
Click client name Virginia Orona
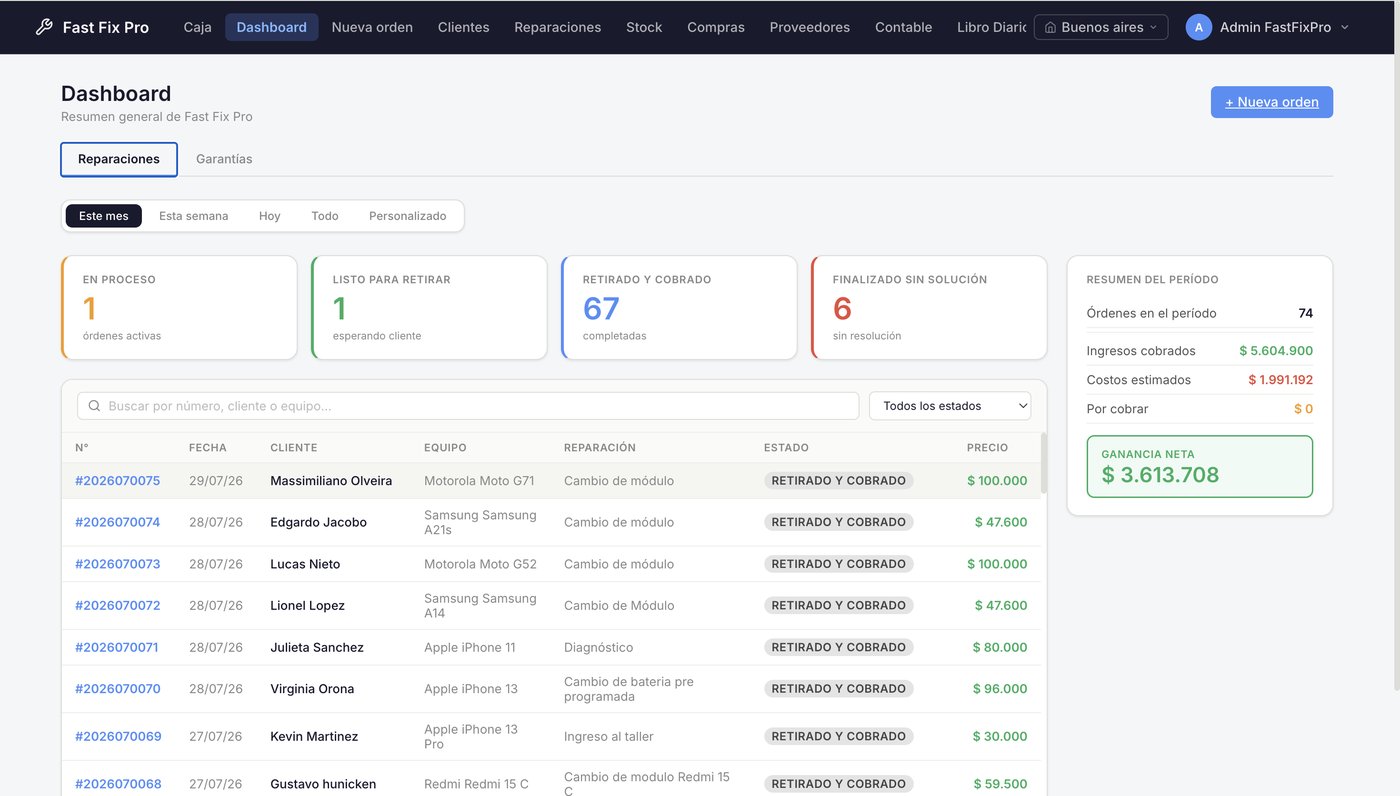tap(312, 689)
